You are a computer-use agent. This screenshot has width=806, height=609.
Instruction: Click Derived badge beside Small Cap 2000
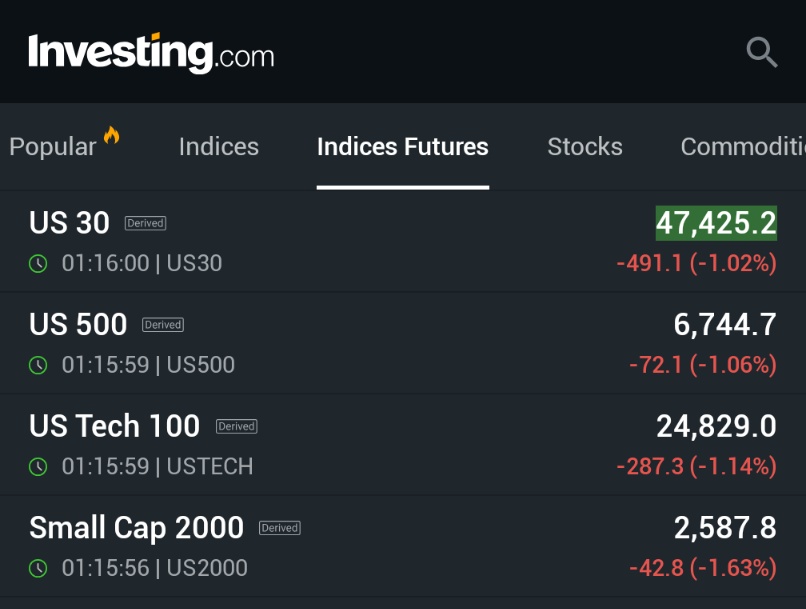click(x=280, y=528)
